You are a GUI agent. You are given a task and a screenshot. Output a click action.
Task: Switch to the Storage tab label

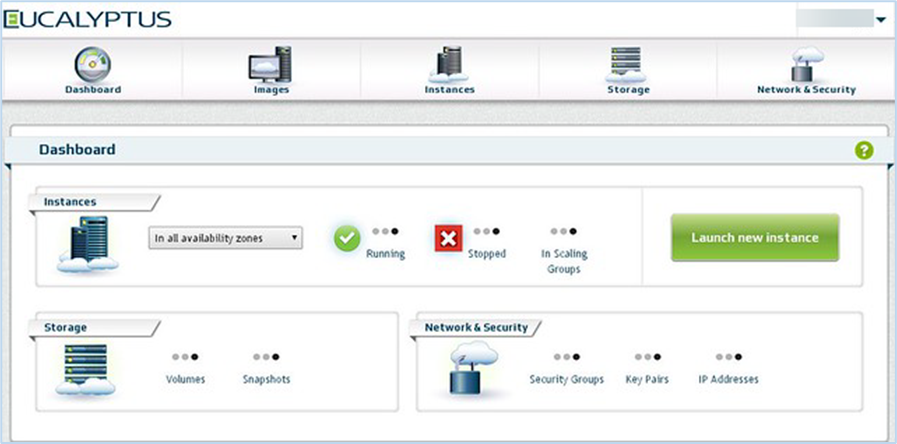click(x=628, y=90)
